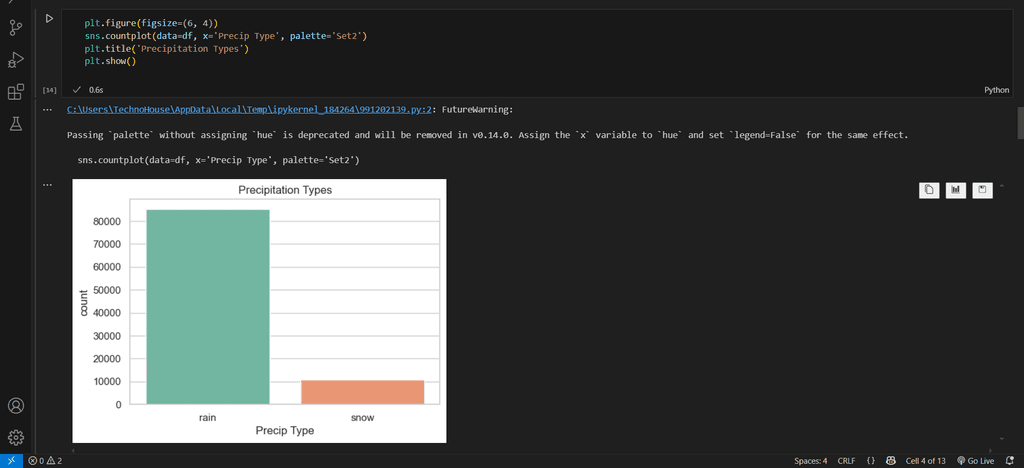Open the remote window indicator
The height and width of the screenshot is (468, 1024).
pos(11,461)
